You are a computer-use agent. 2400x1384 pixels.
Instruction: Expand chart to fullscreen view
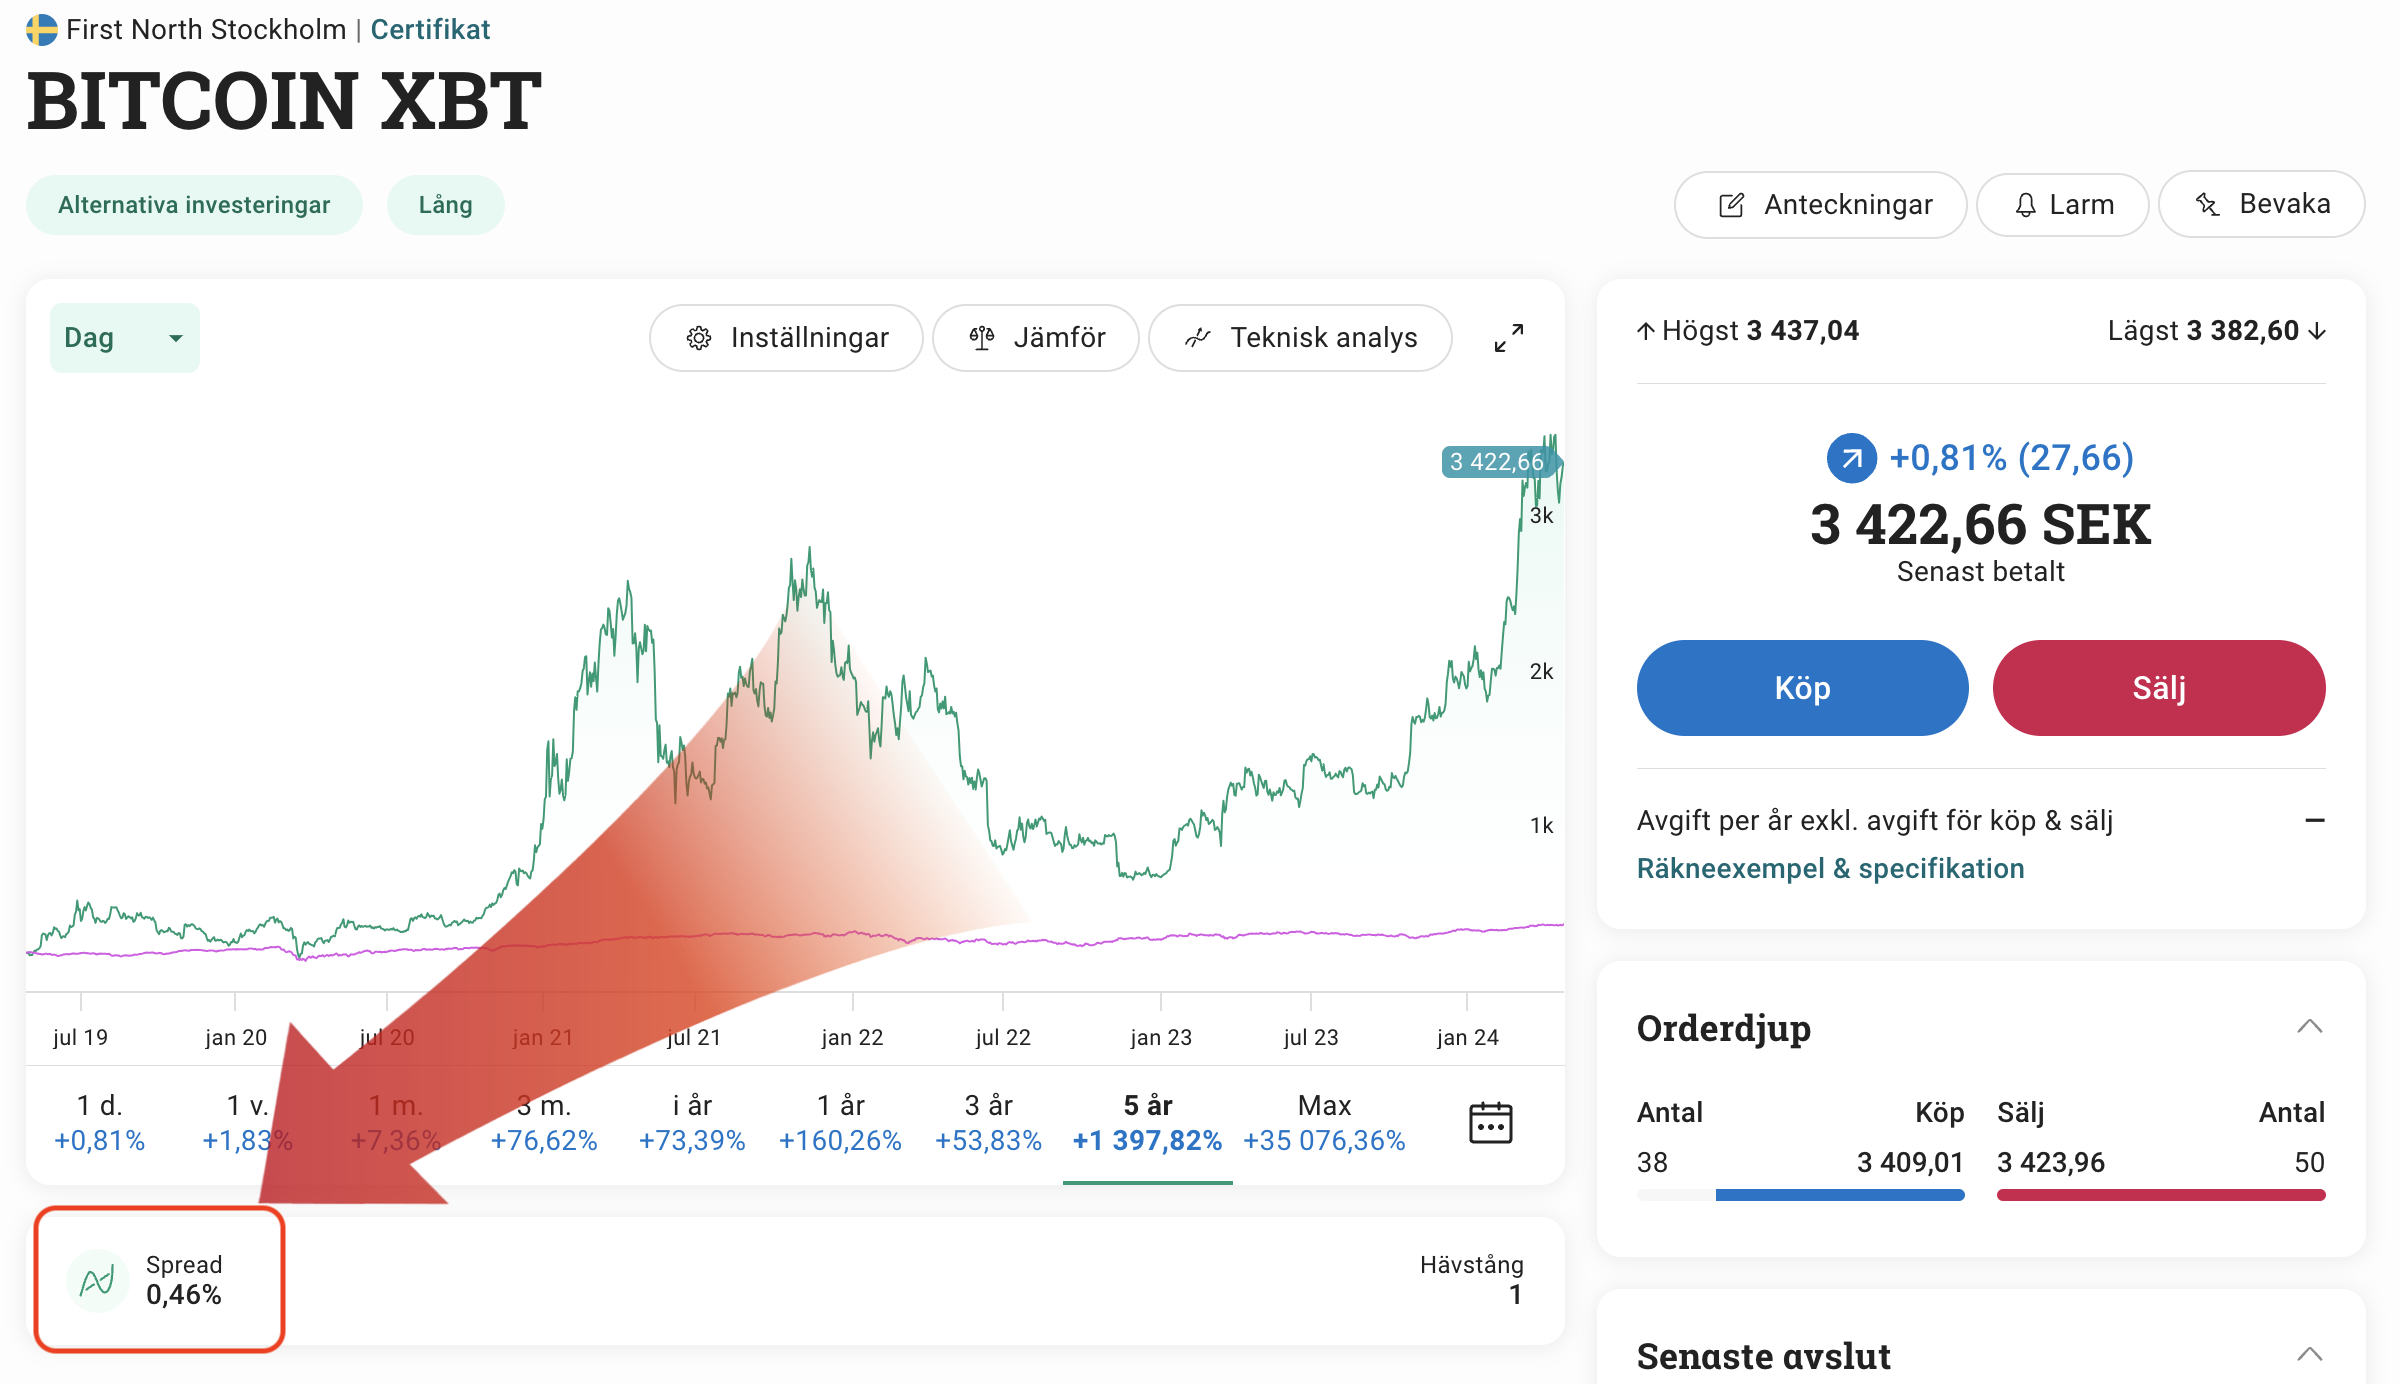point(1508,338)
